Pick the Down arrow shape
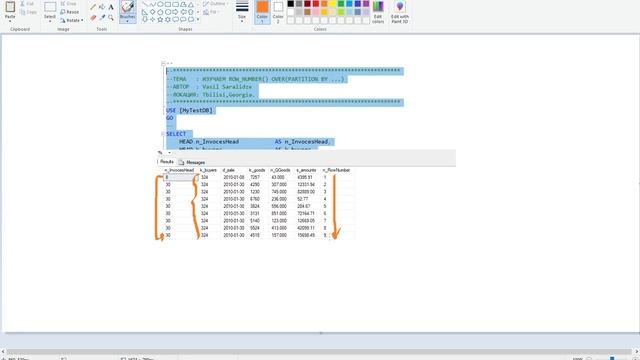Viewport: 640px width, 360px height. (x=144, y=20)
